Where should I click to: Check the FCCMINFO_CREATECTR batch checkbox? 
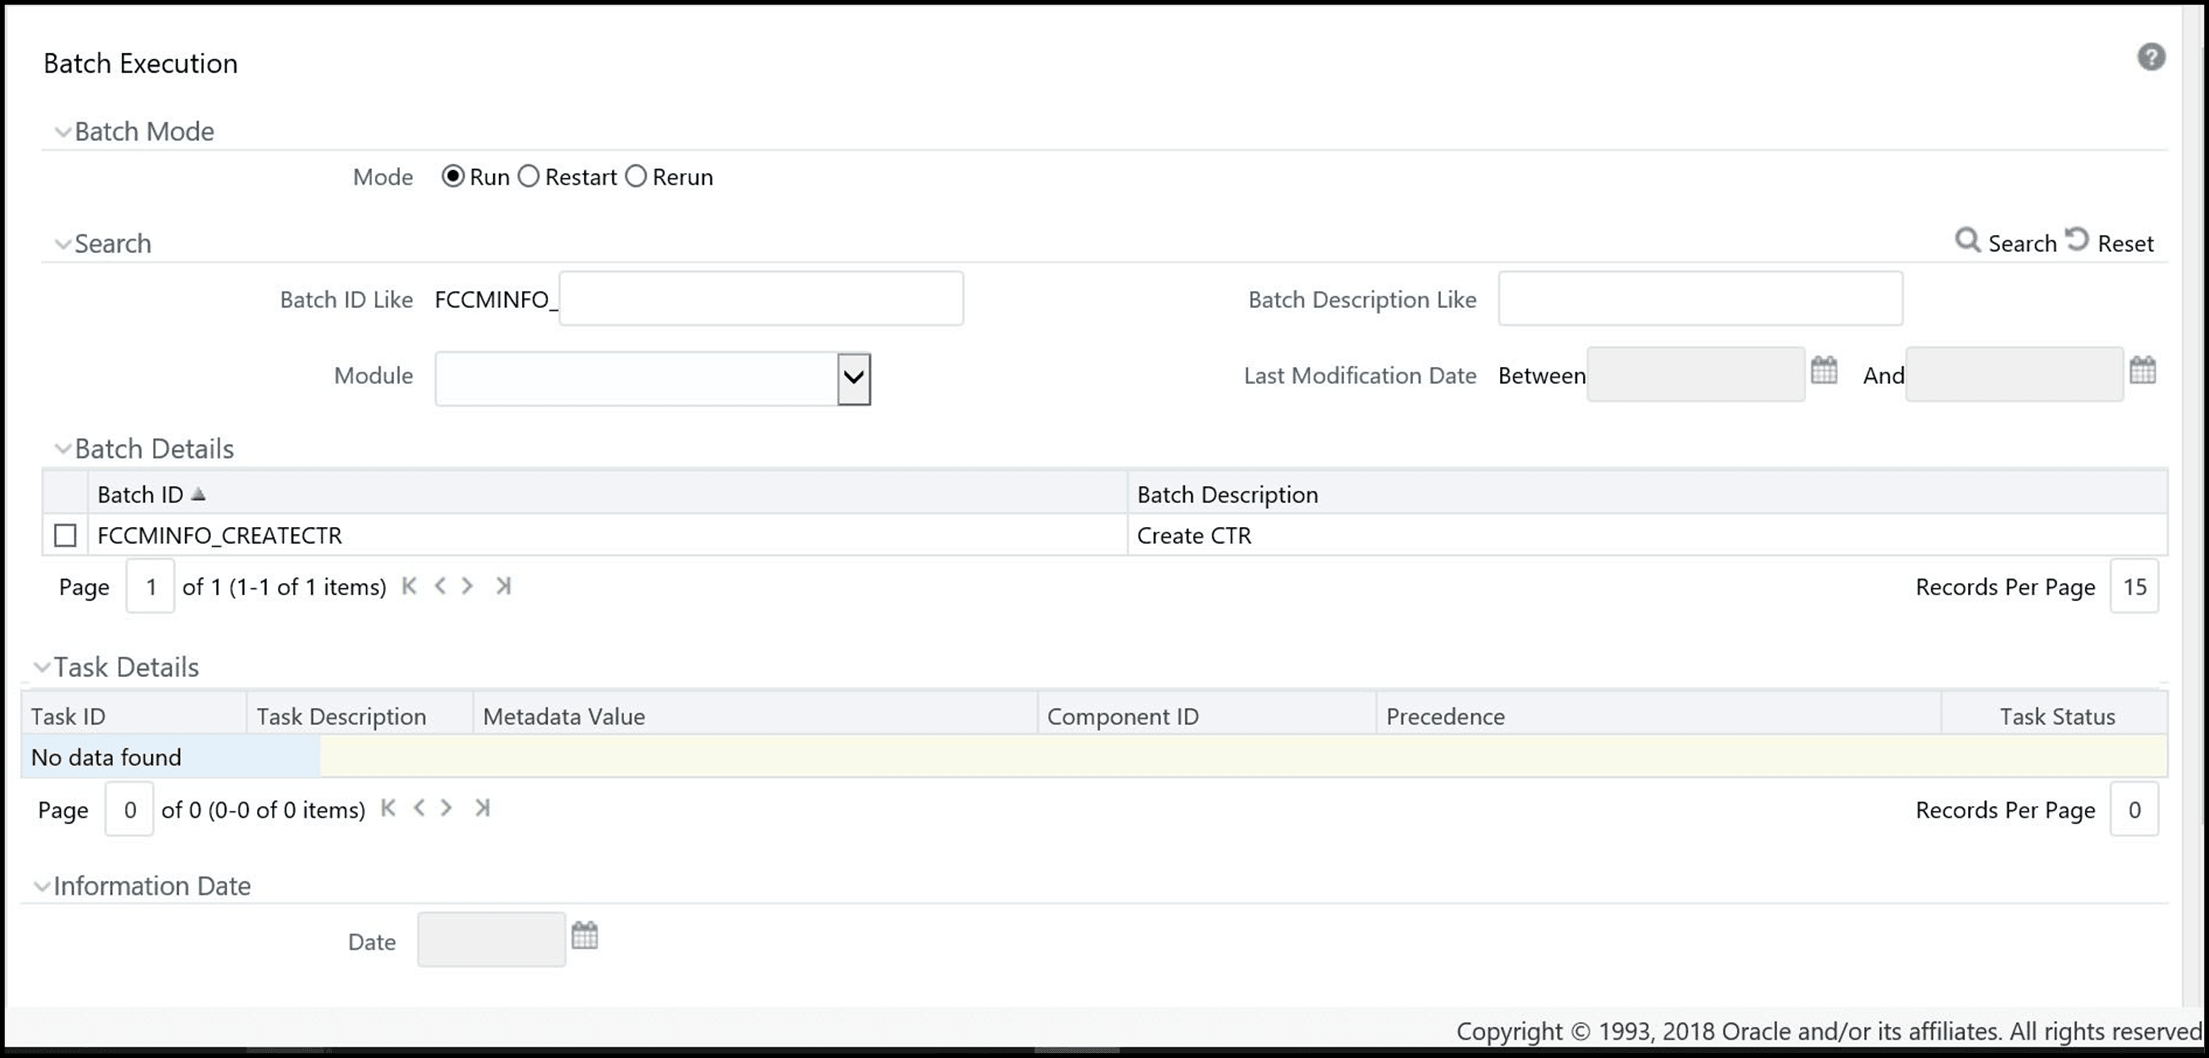click(65, 535)
